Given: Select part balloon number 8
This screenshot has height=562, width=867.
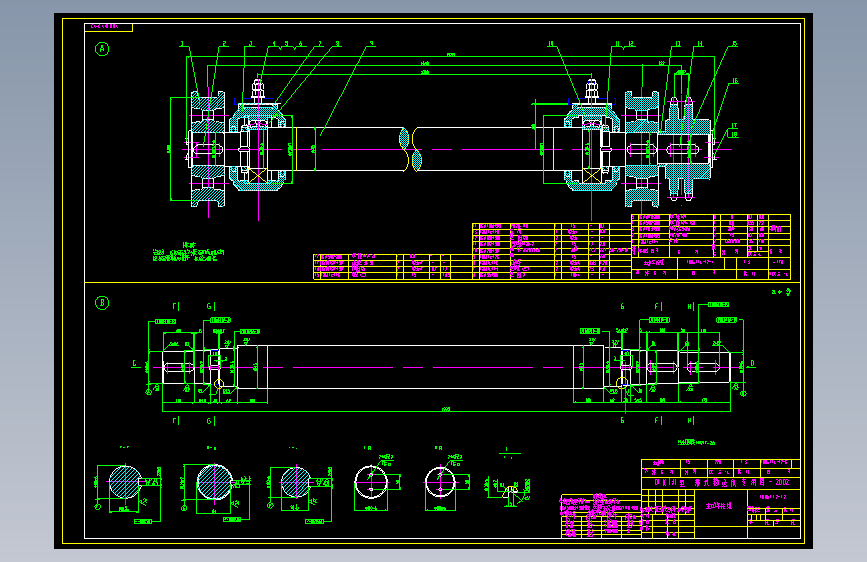Looking at the screenshot, I should point(337,44).
